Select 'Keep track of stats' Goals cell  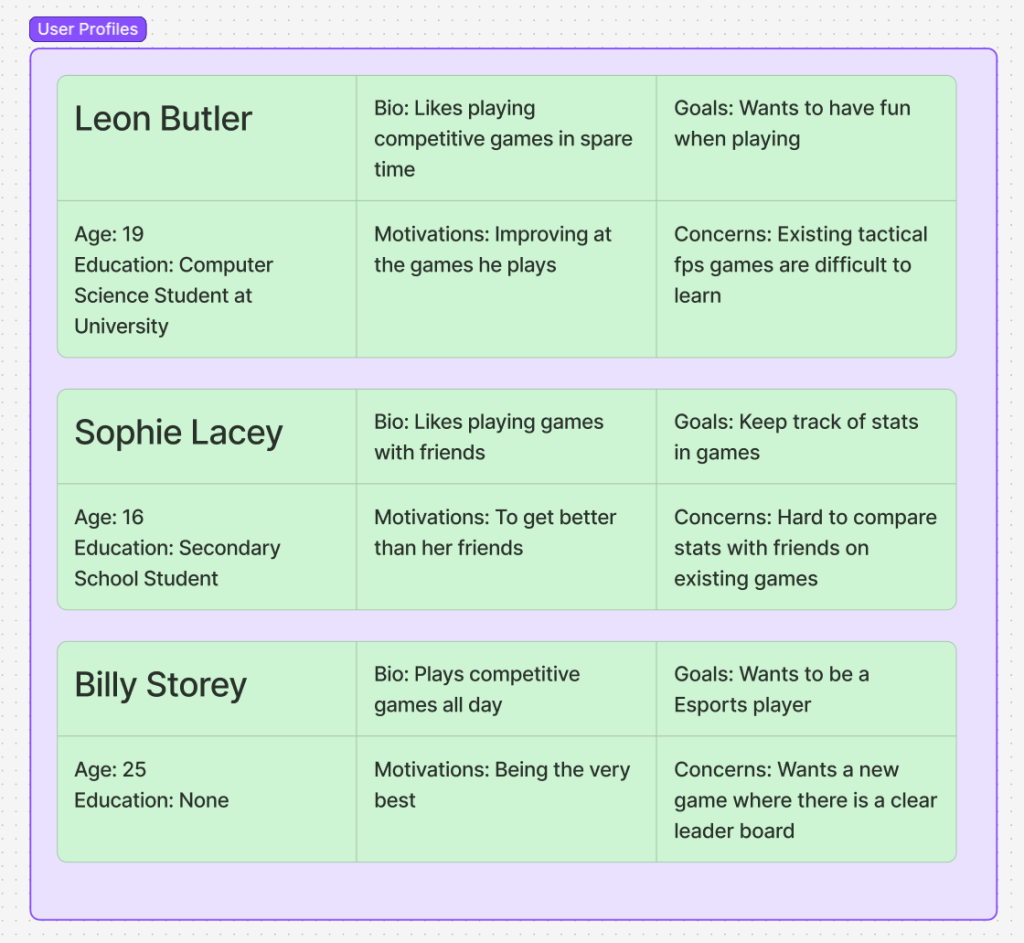pyautogui.click(x=805, y=436)
